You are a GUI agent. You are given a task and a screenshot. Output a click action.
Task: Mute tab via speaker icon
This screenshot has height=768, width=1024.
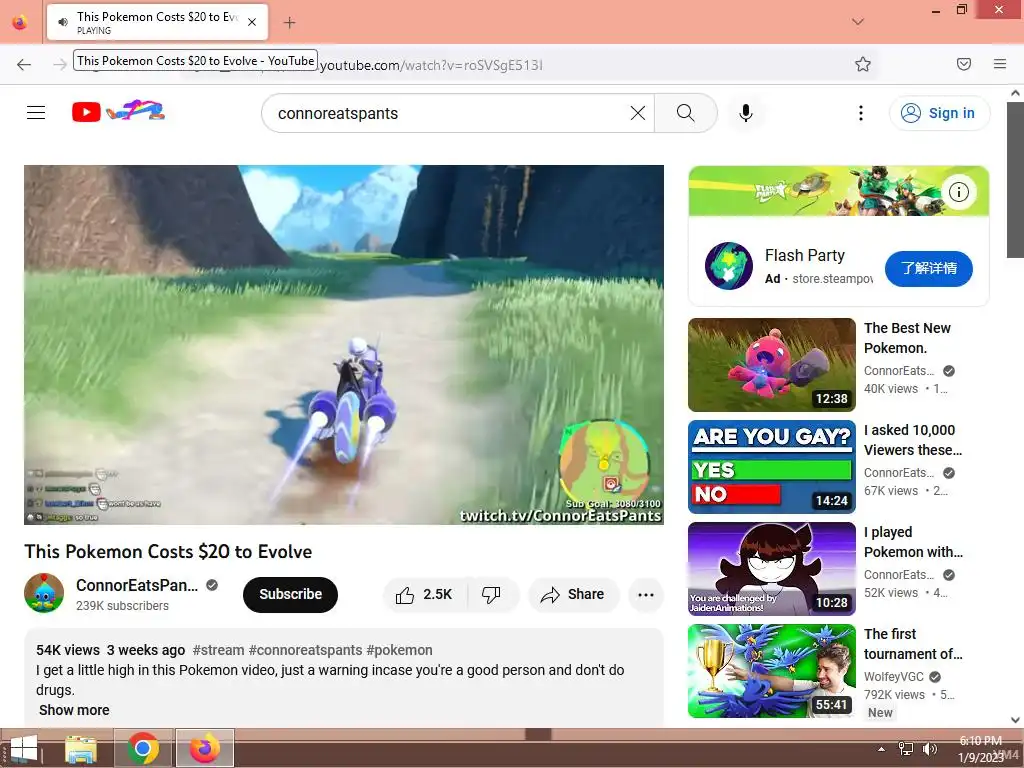63,22
